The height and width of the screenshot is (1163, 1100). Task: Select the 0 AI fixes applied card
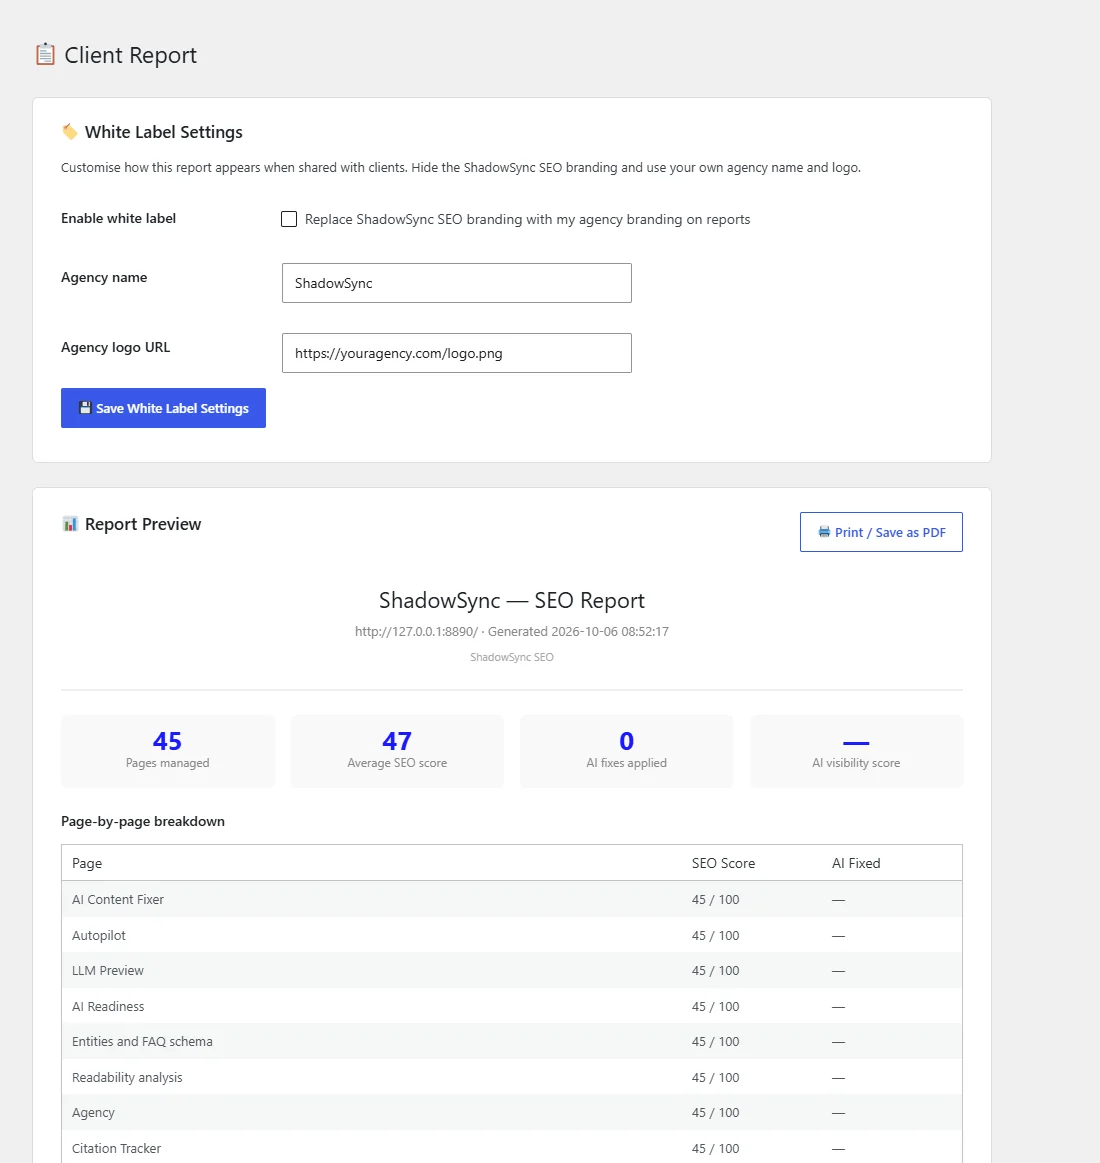pos(627,751)
